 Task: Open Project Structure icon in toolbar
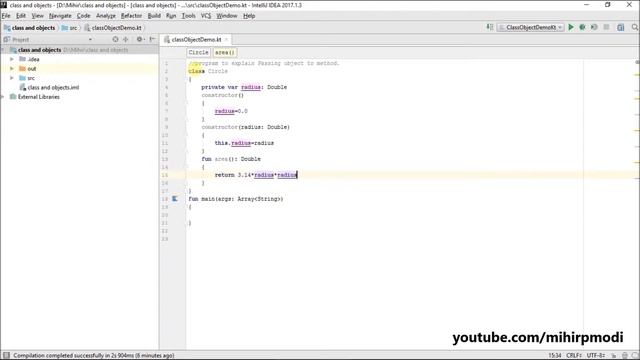tap(621, 27)
